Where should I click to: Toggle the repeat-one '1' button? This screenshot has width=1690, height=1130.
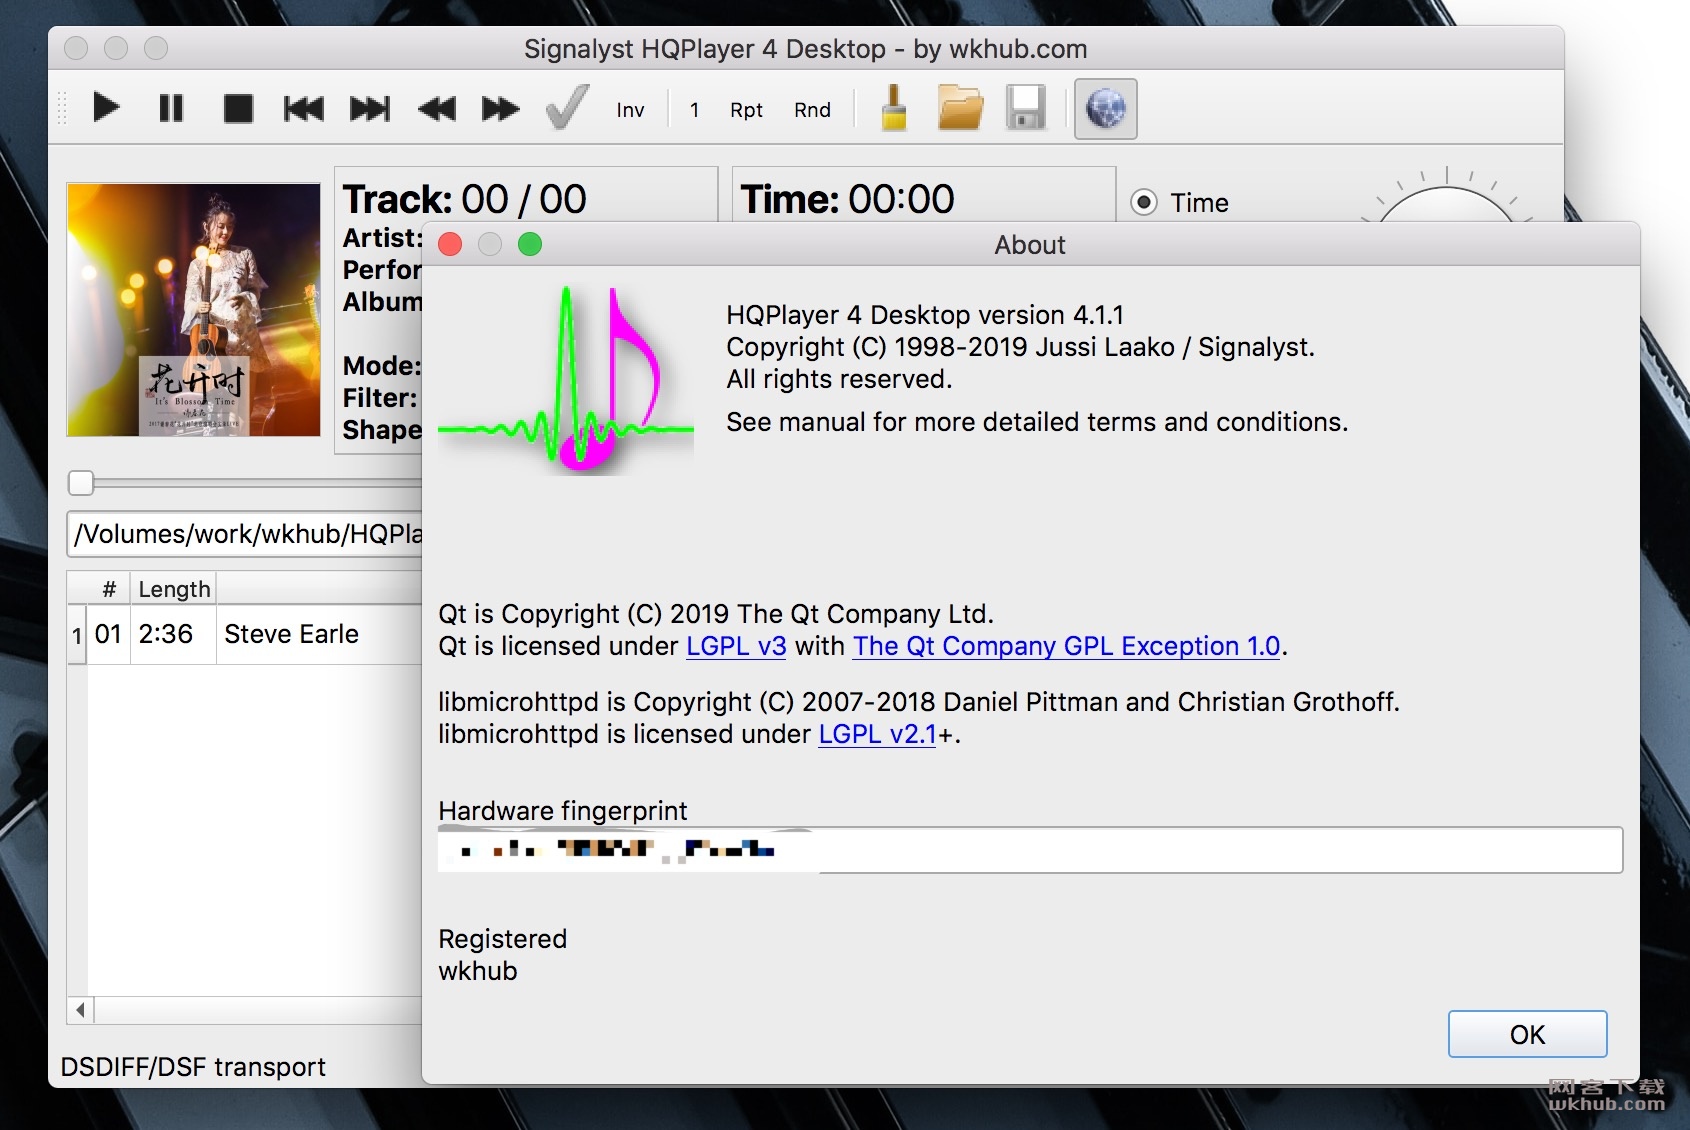click(x=694, y=110)
